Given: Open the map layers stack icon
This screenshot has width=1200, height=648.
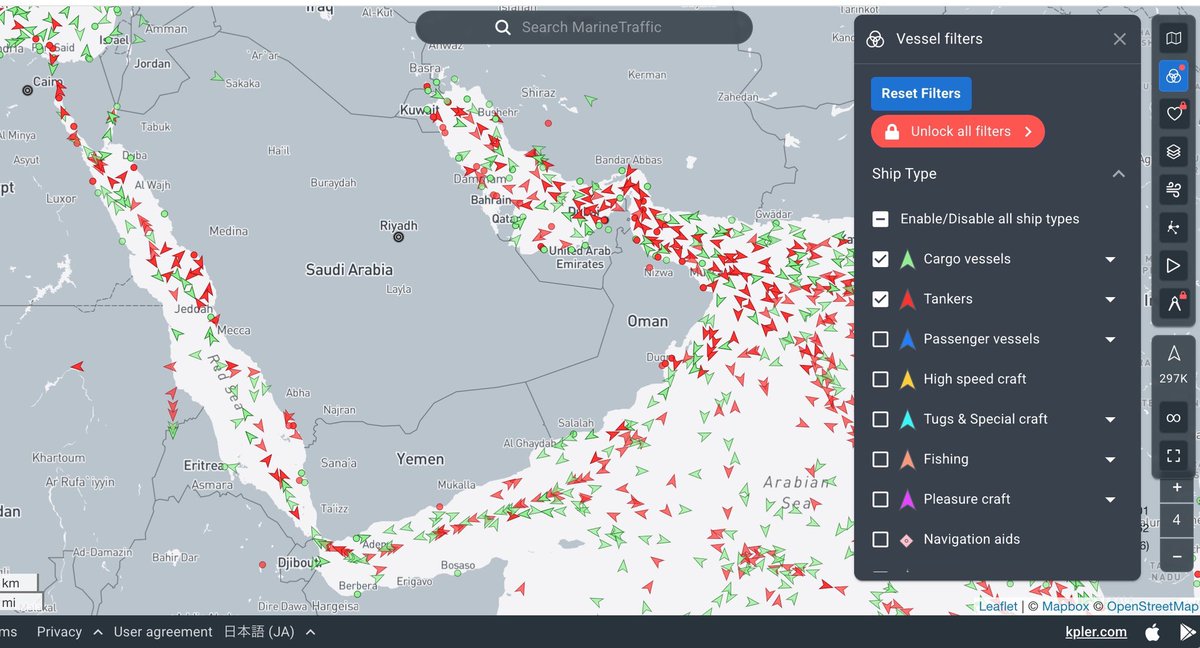Looking at the screenshot, I should pos(1173,151).
